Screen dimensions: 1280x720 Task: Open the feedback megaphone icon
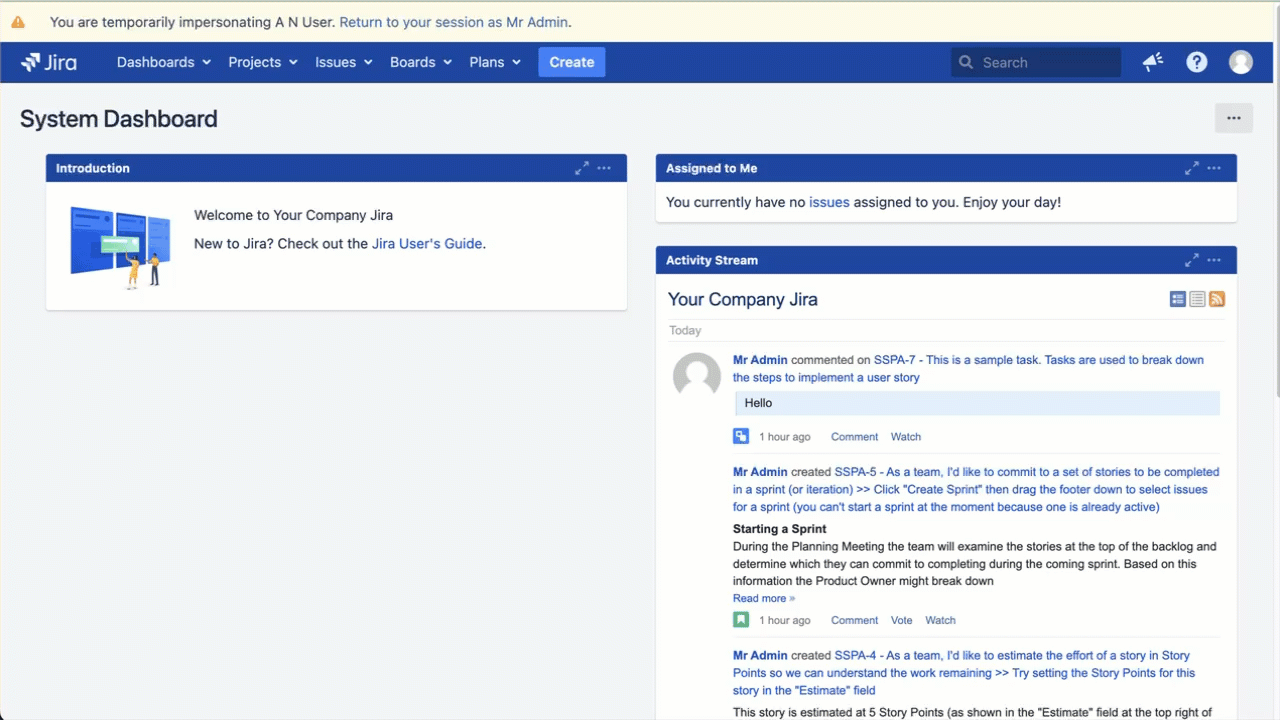pos(1153,62)
